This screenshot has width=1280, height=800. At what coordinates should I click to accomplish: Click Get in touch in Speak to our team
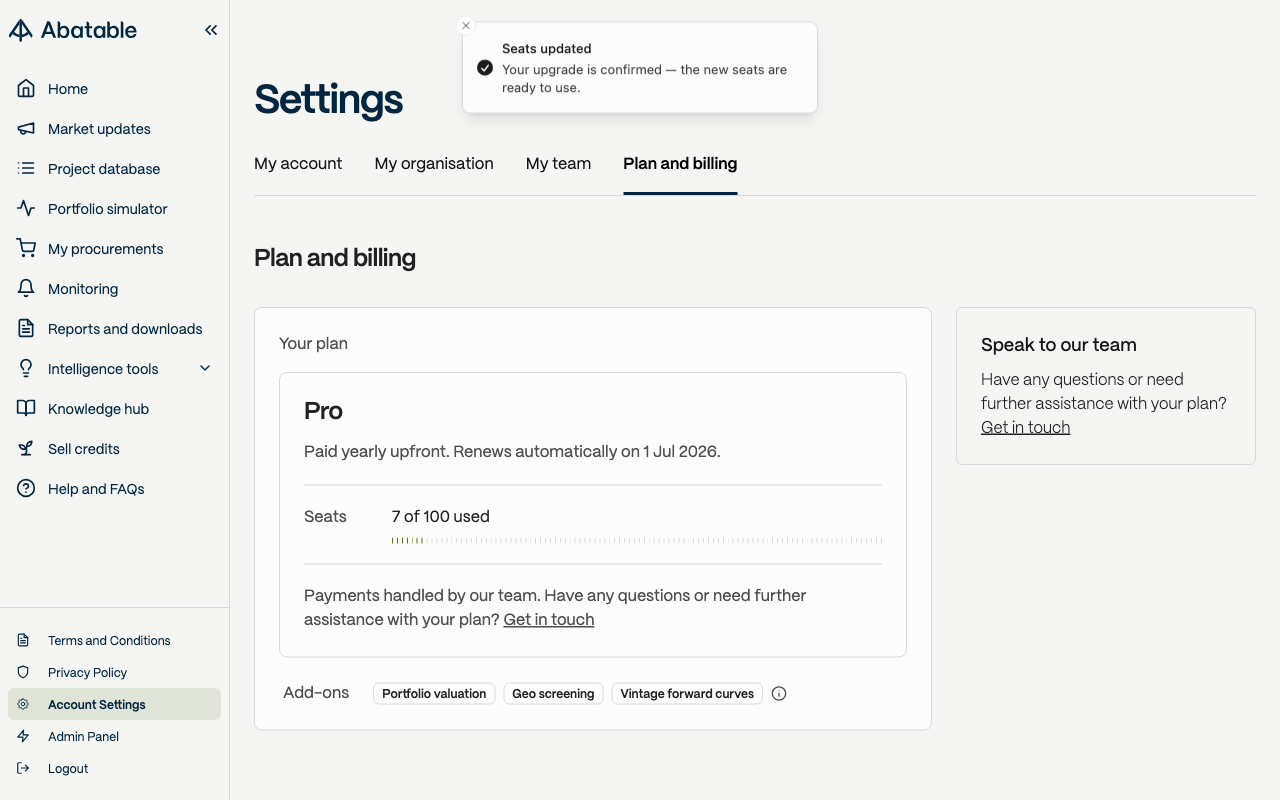point(1025,427)
